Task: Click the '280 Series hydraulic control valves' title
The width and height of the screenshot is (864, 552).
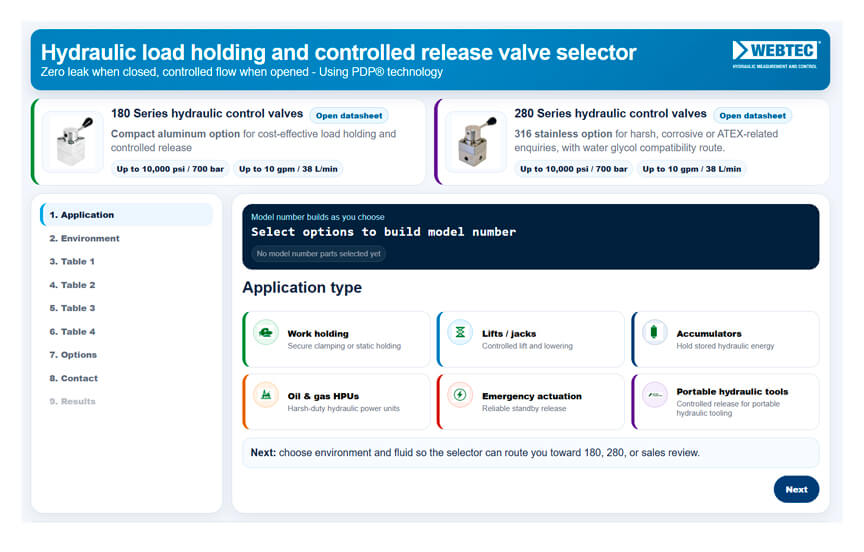Action: pyautogui.click(x=611, y=113)
